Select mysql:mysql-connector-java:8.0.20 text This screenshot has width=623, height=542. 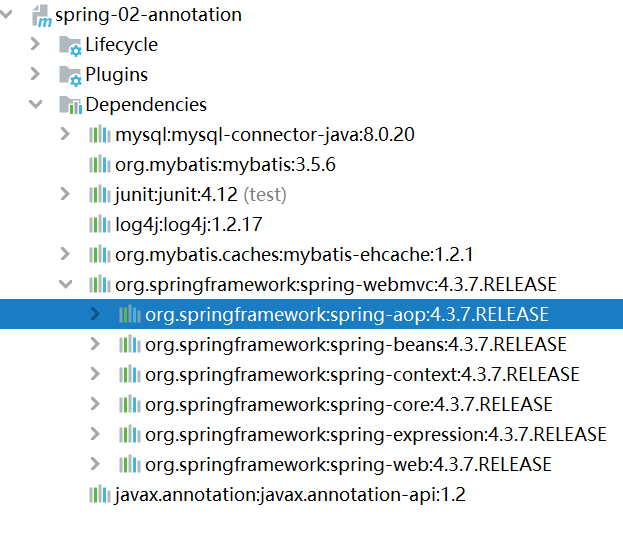point(265,135)
